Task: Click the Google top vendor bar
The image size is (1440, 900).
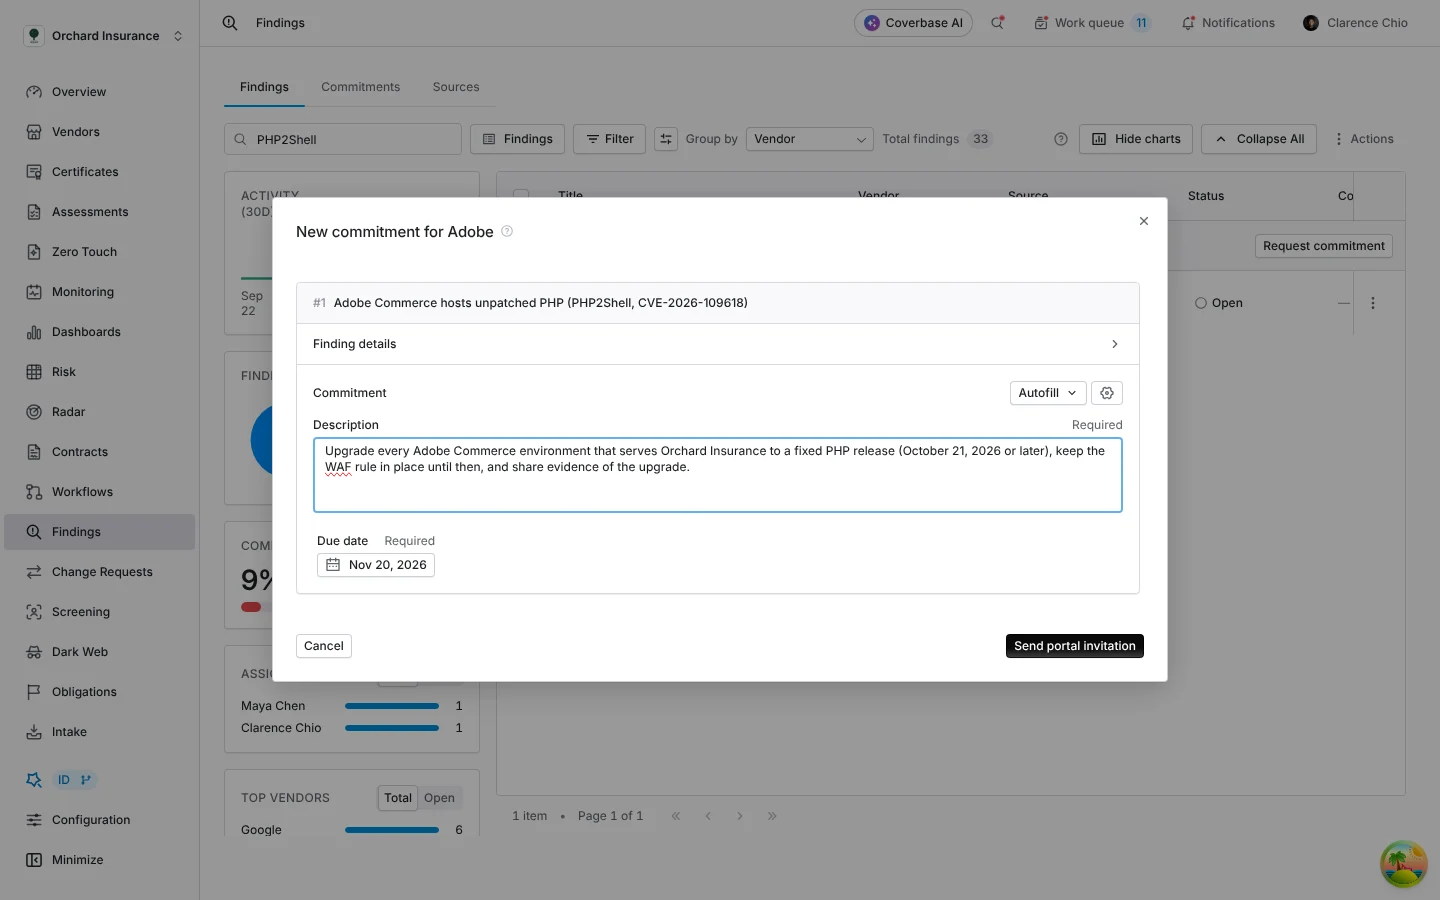Action: 392,830
